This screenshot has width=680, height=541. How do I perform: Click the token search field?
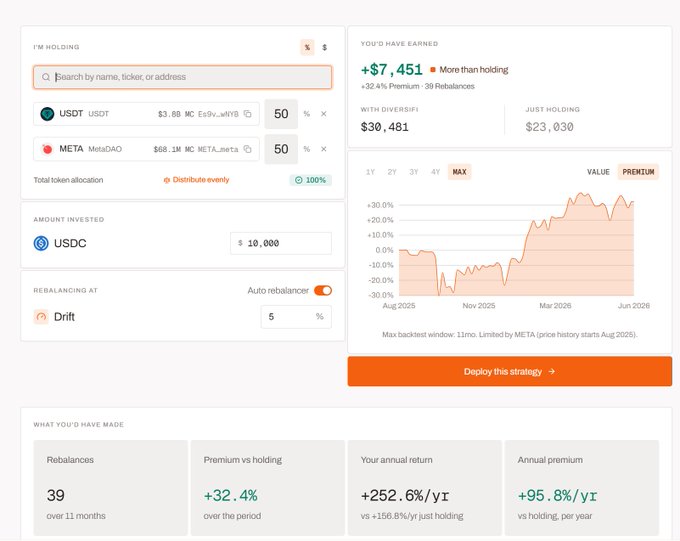[x=183, y=77]
